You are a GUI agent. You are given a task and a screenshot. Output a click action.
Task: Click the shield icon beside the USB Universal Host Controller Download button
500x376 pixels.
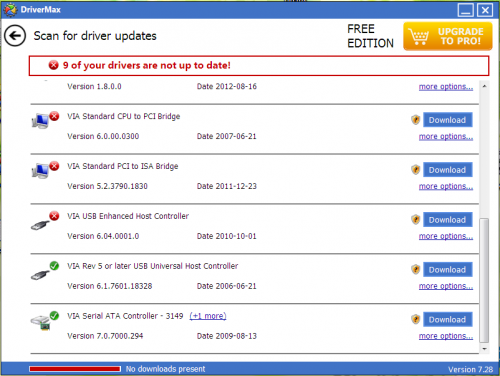[x=415, y=269]
